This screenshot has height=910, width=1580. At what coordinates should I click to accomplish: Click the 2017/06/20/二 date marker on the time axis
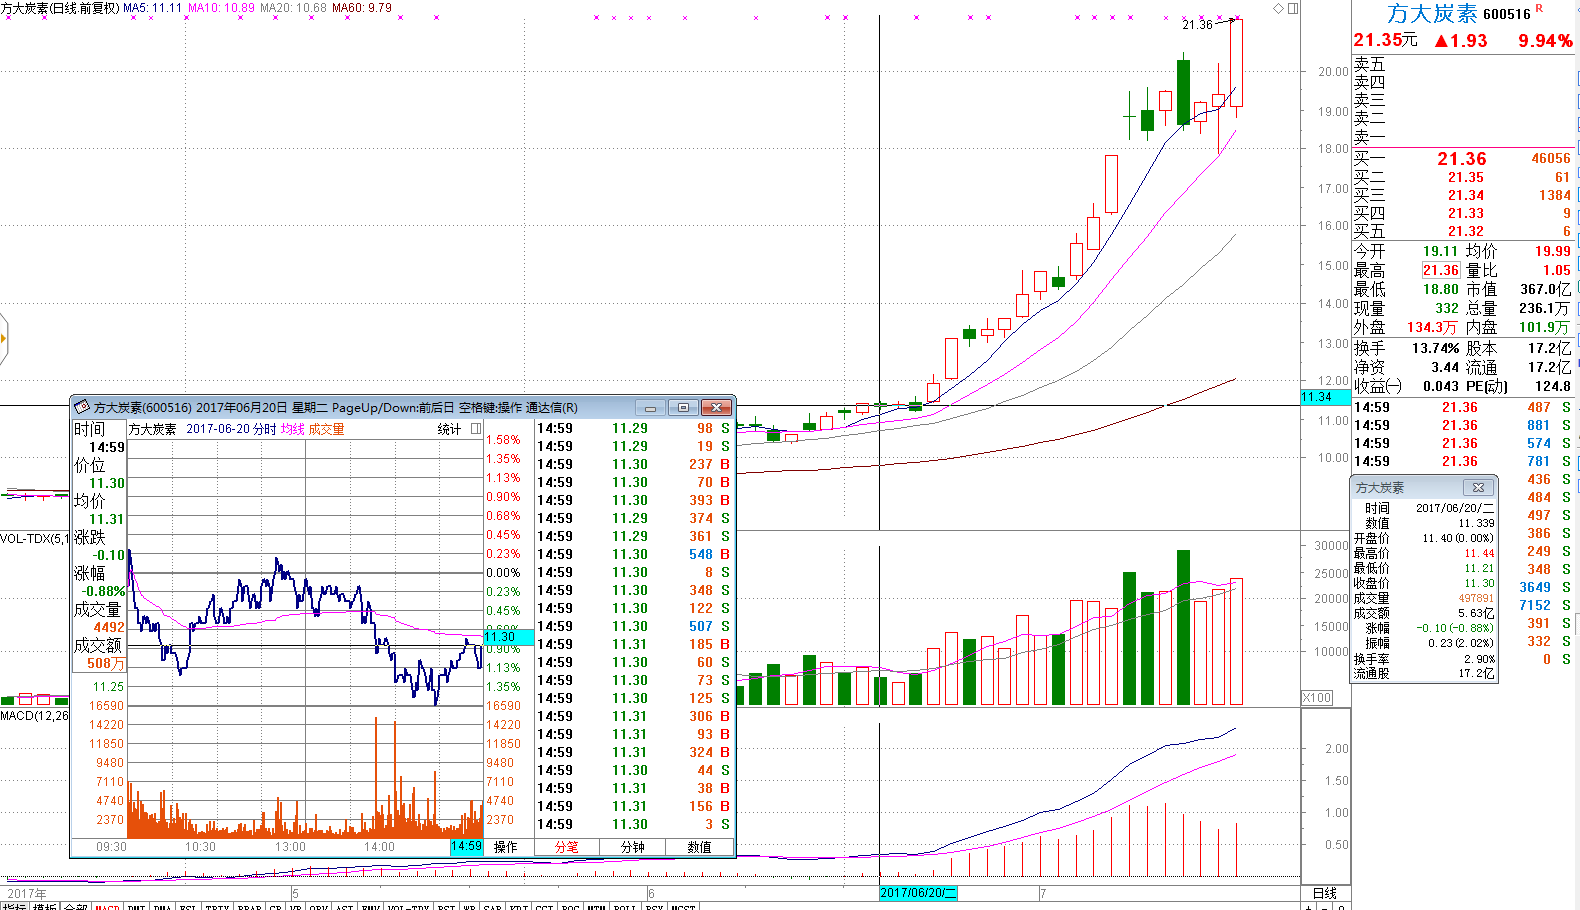click(918, 893)
